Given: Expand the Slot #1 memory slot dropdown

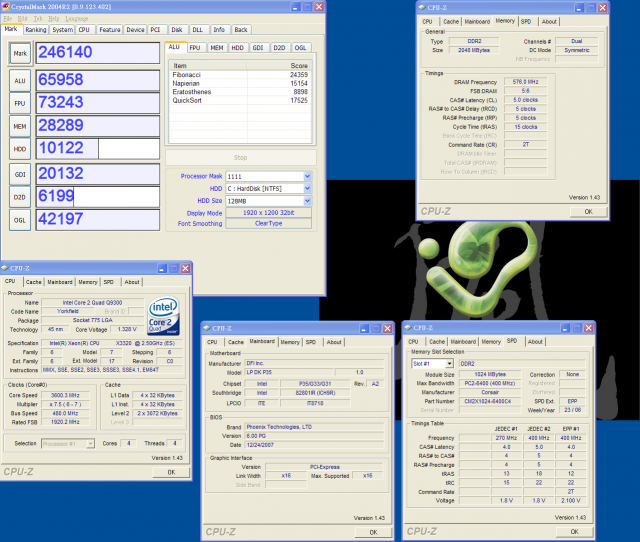Looking at the screenshot, I should 449,364.
